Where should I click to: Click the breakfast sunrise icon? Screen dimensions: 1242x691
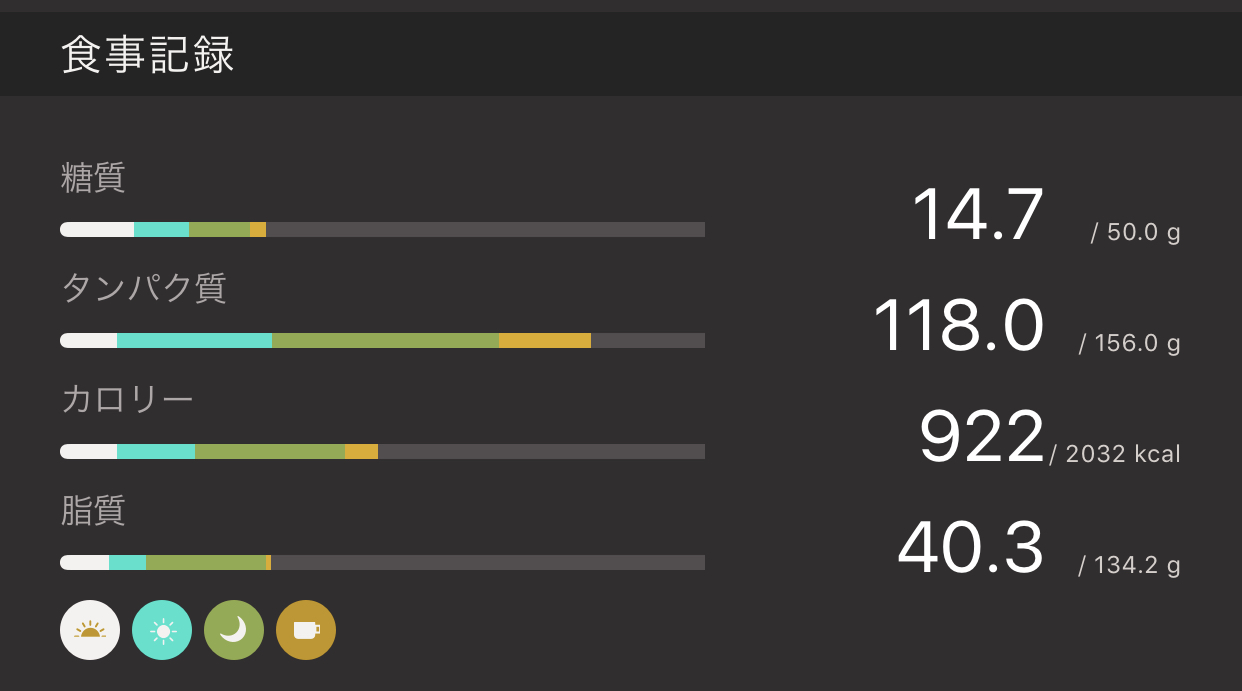click(x=90, y=630)
